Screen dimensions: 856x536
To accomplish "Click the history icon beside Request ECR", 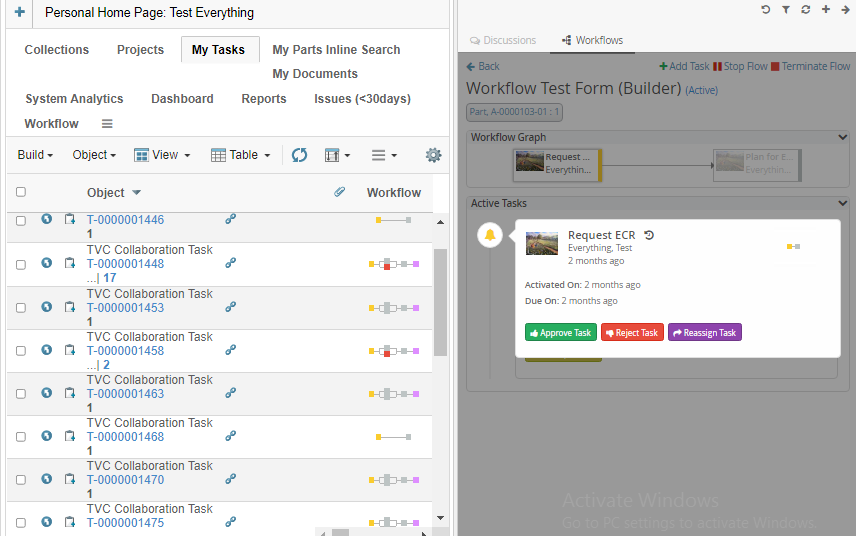I will (649, 235).
